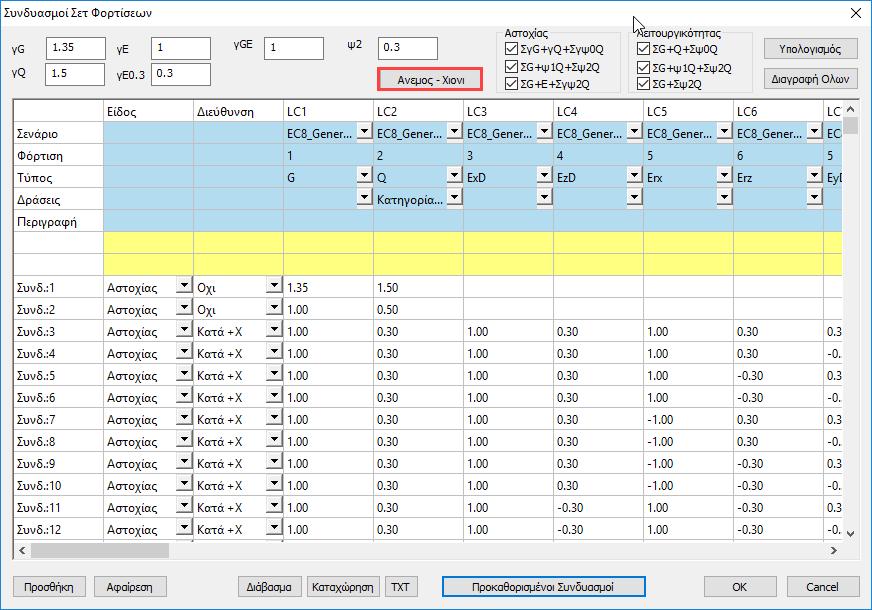872x610 pixels.
Task: Open Διεύθυνση dropdown for Συνδ.:1
Action: pos(274,286)
